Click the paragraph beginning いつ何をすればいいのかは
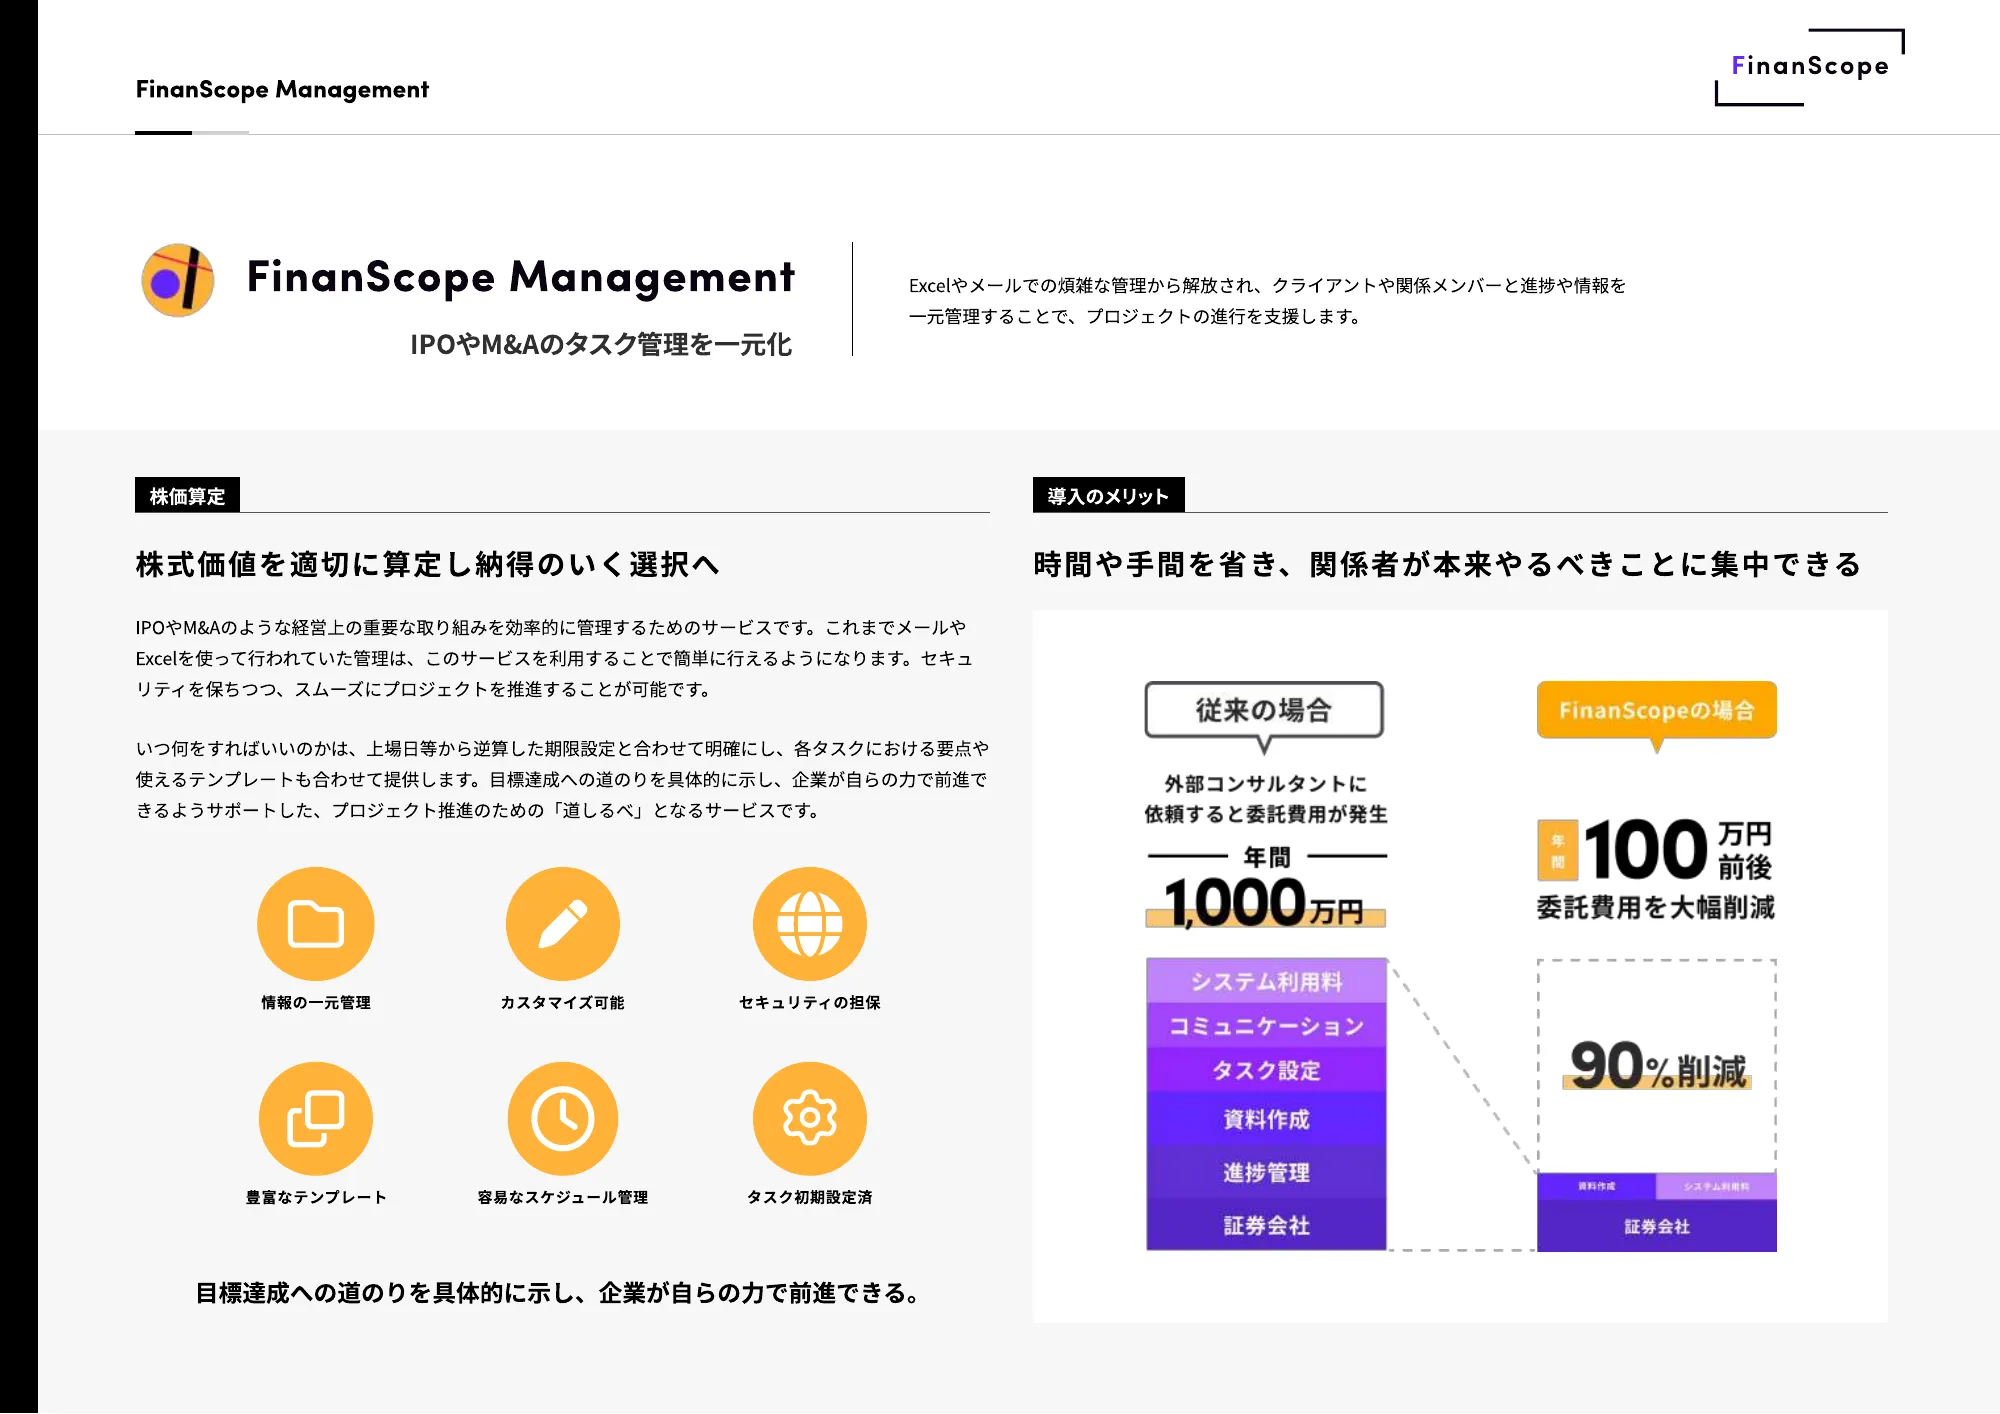The height and width of the screenshot is (1414, 2000). click(x=562, y=779)
